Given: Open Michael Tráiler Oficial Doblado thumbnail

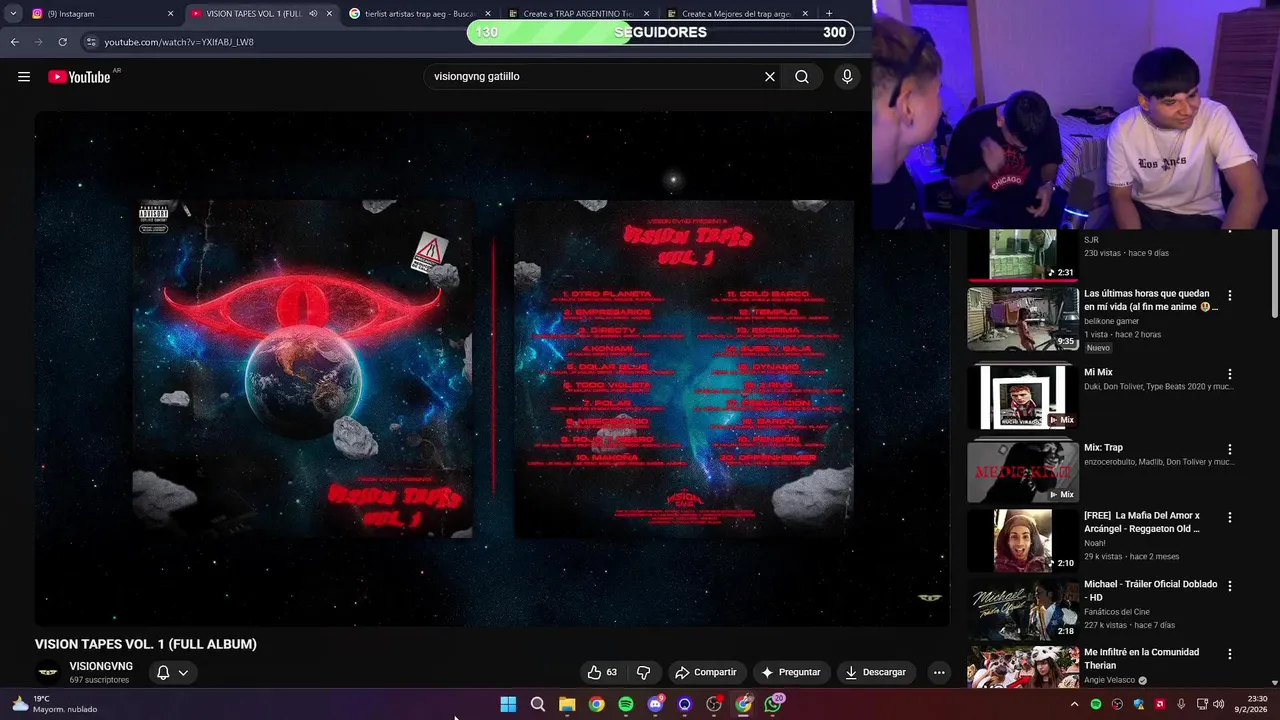Looking at the screenshot, I should 1022,609.
